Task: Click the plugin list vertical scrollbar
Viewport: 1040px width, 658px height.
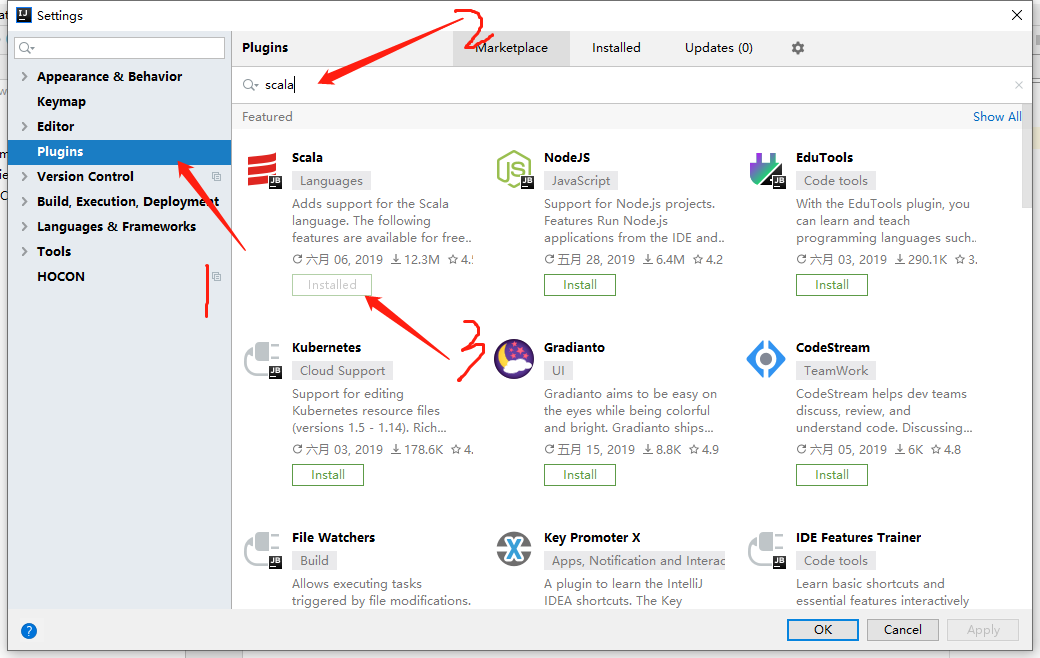Action: pos(1027,156)
